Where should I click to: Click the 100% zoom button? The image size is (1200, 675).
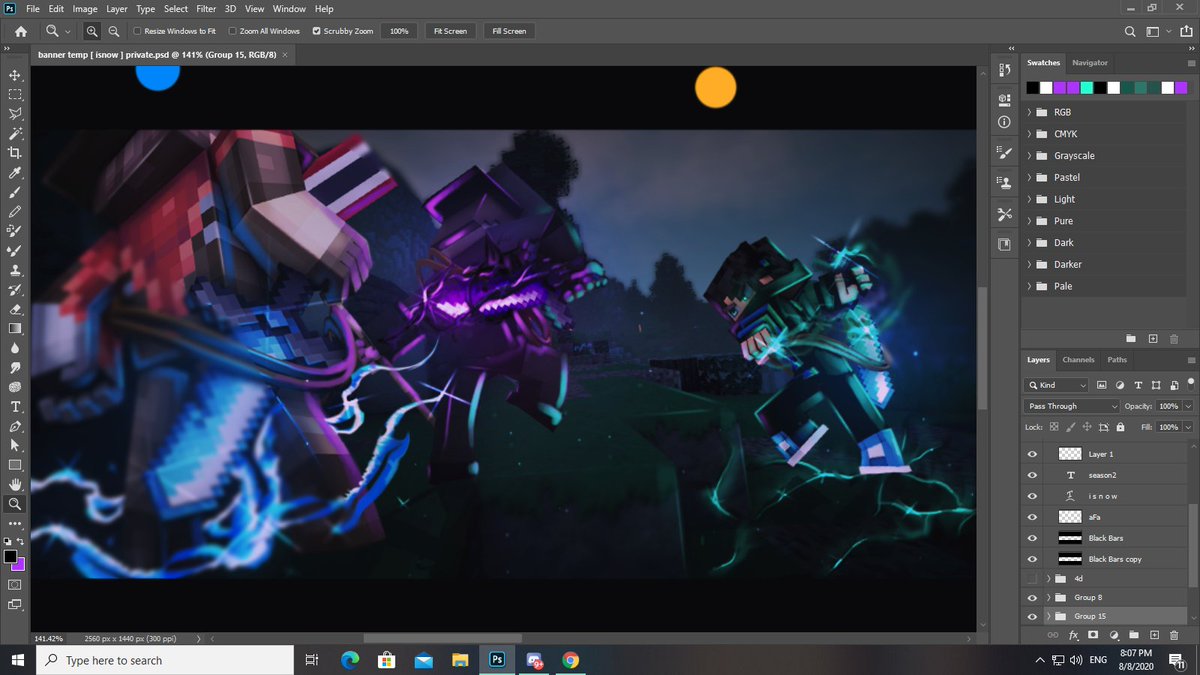click(x=399, y=31)
